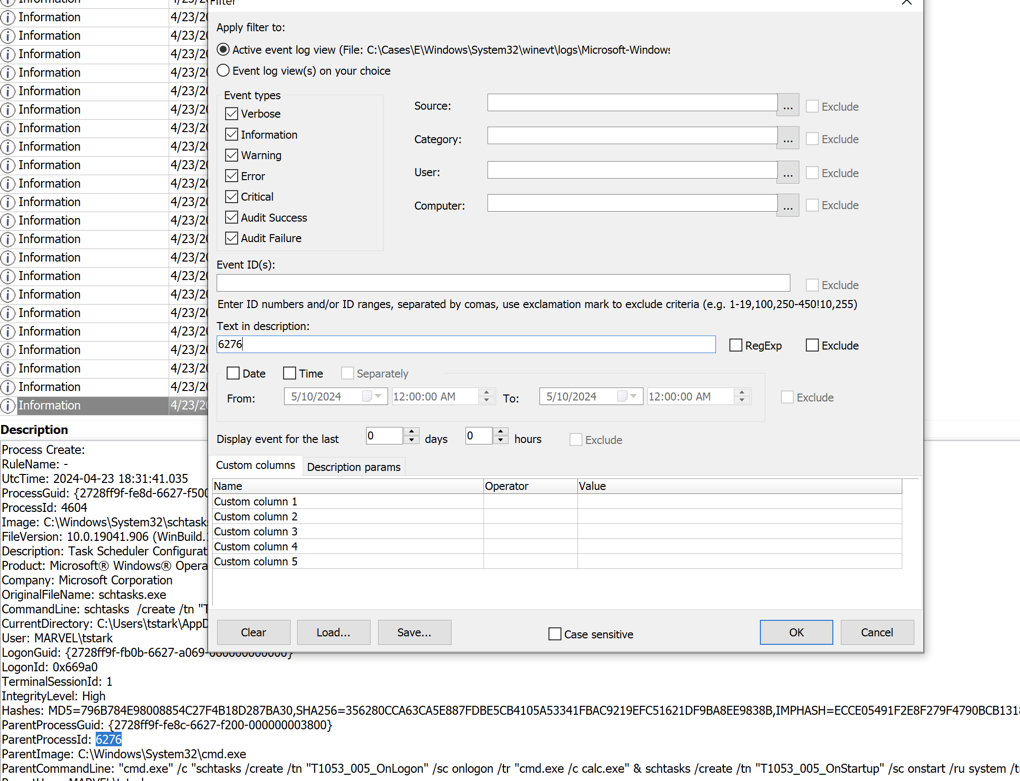
Task: Click the Load... button
Action: click(x=334, y=632)
